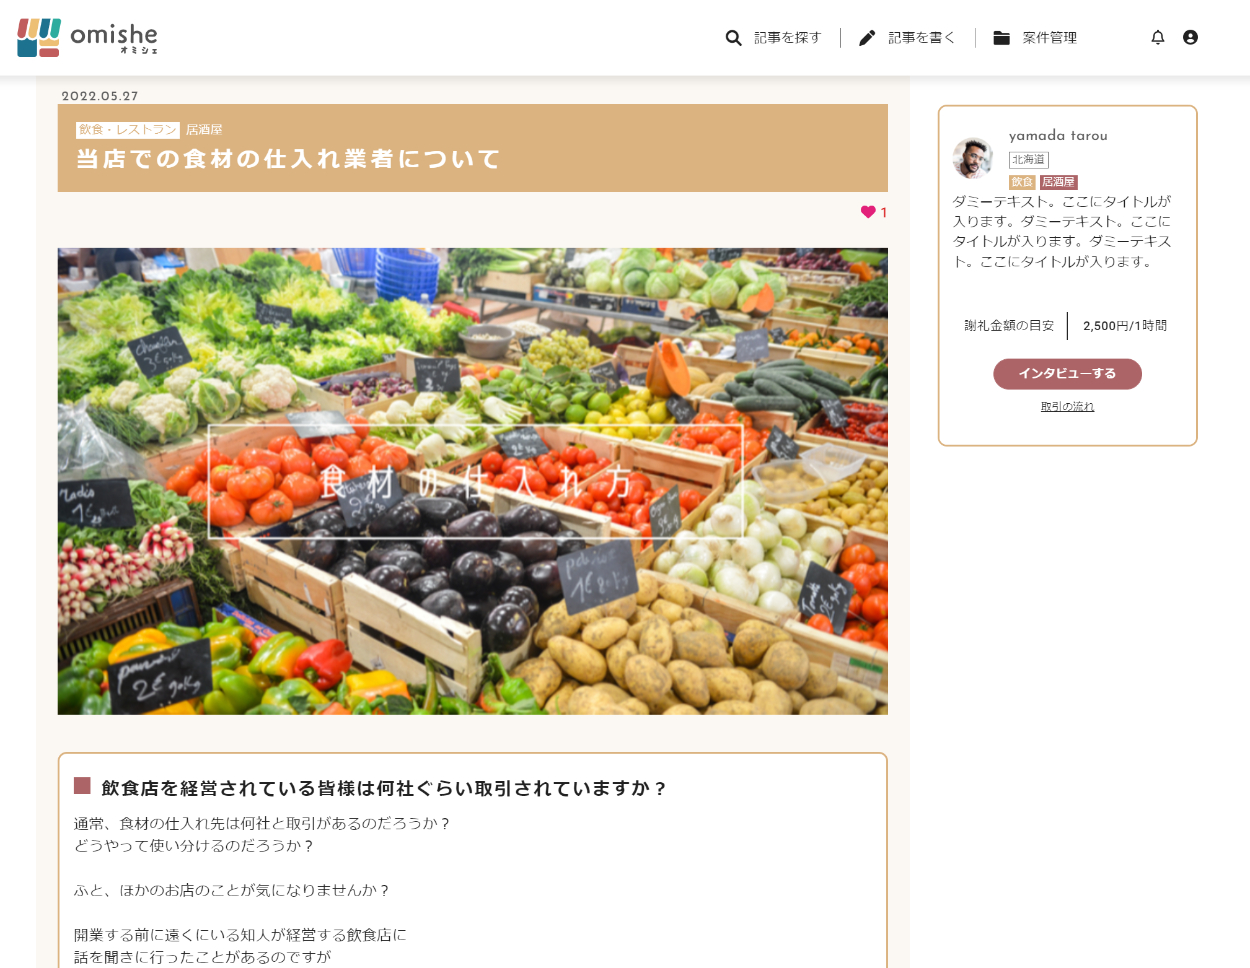Click the search magnifier icon
Image resolution: width=1250 pixels, height=968 pixels.
pyautogui.click(x=733, y=38)
